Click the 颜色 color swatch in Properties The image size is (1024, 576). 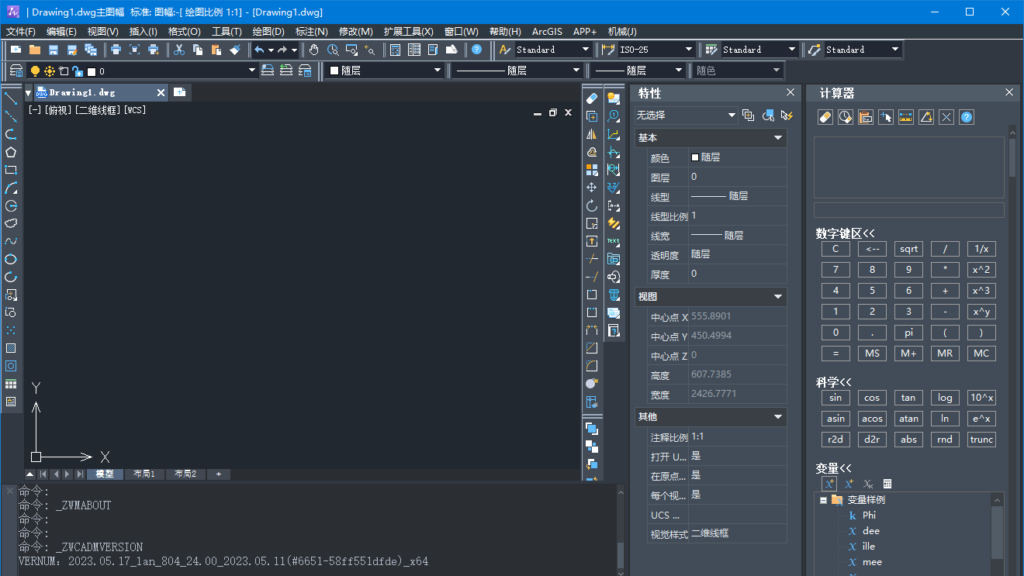[695, 157]
